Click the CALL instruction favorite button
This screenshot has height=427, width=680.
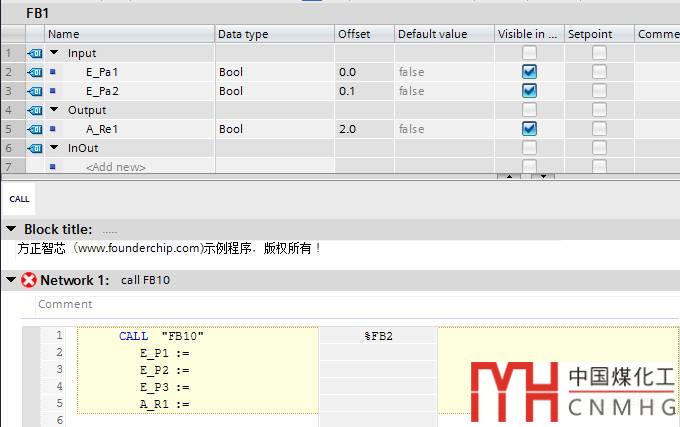pos(20,199)
